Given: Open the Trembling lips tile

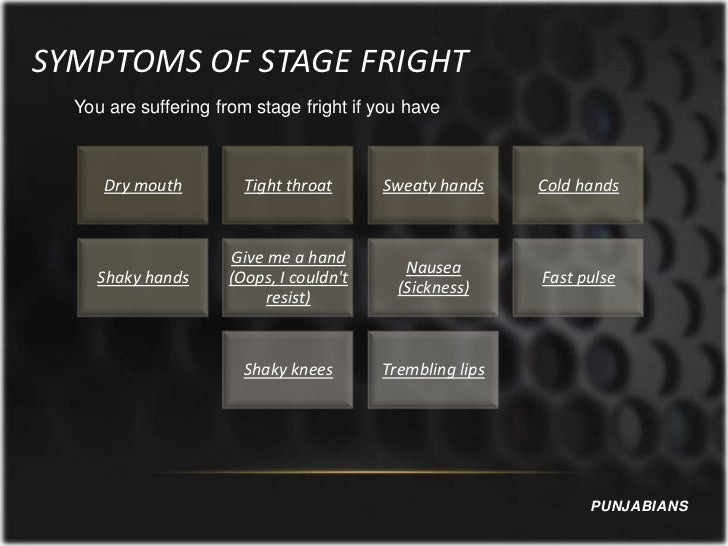Looking at the screenshot, I should (x=433, y=370).
